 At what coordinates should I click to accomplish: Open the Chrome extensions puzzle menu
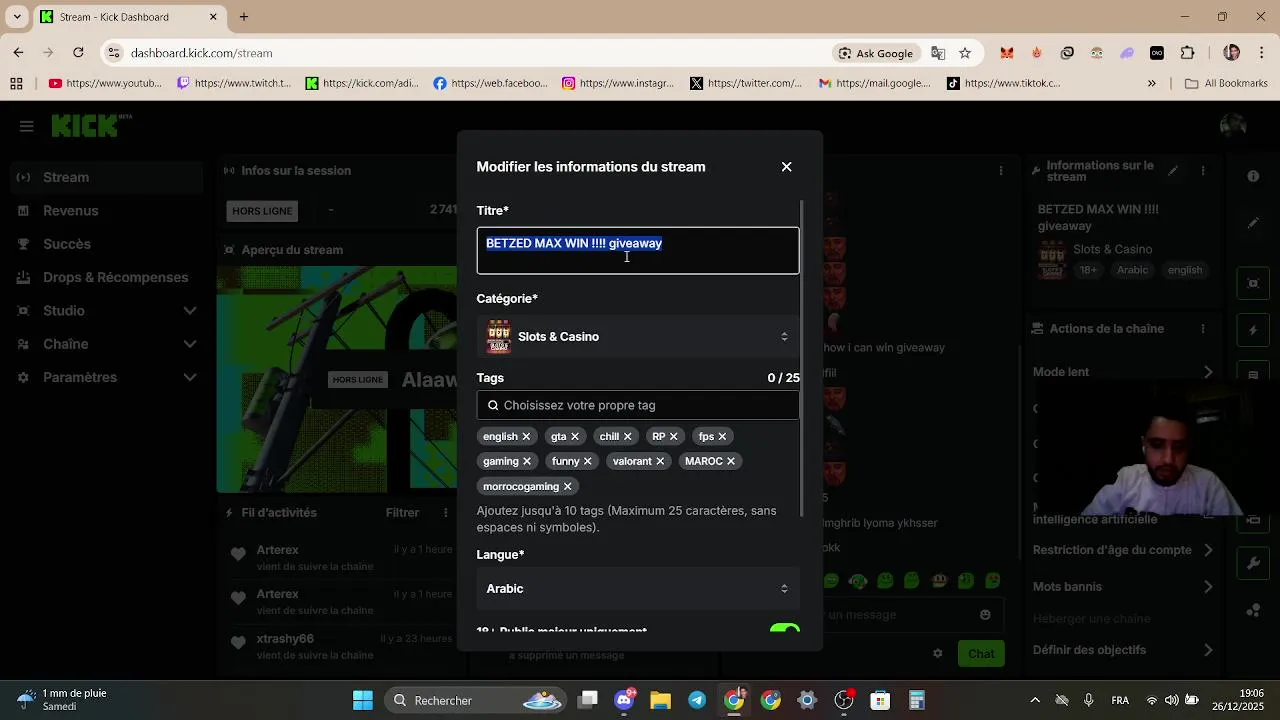coord(1188,53)
